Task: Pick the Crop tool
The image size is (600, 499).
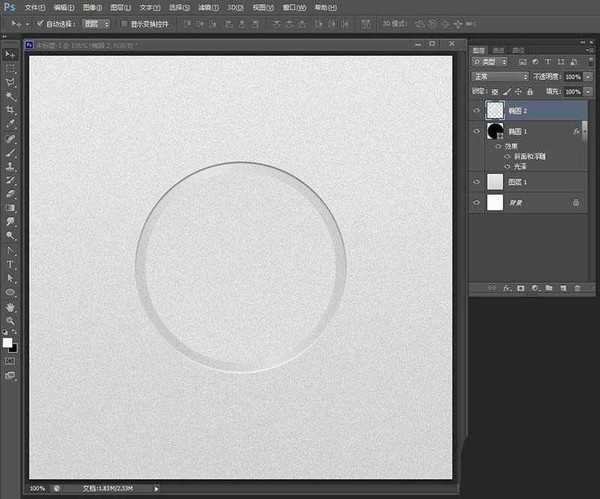Action: tap(10, 110)
